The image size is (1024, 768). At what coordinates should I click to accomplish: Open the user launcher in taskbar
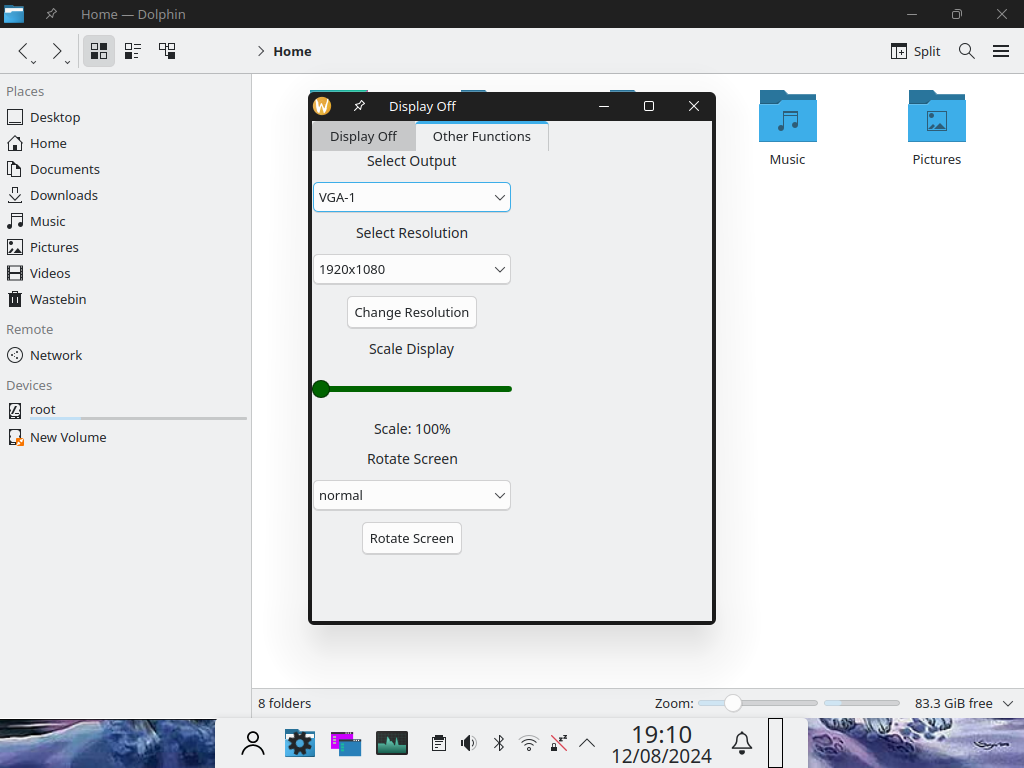click(x=253, y=743)
